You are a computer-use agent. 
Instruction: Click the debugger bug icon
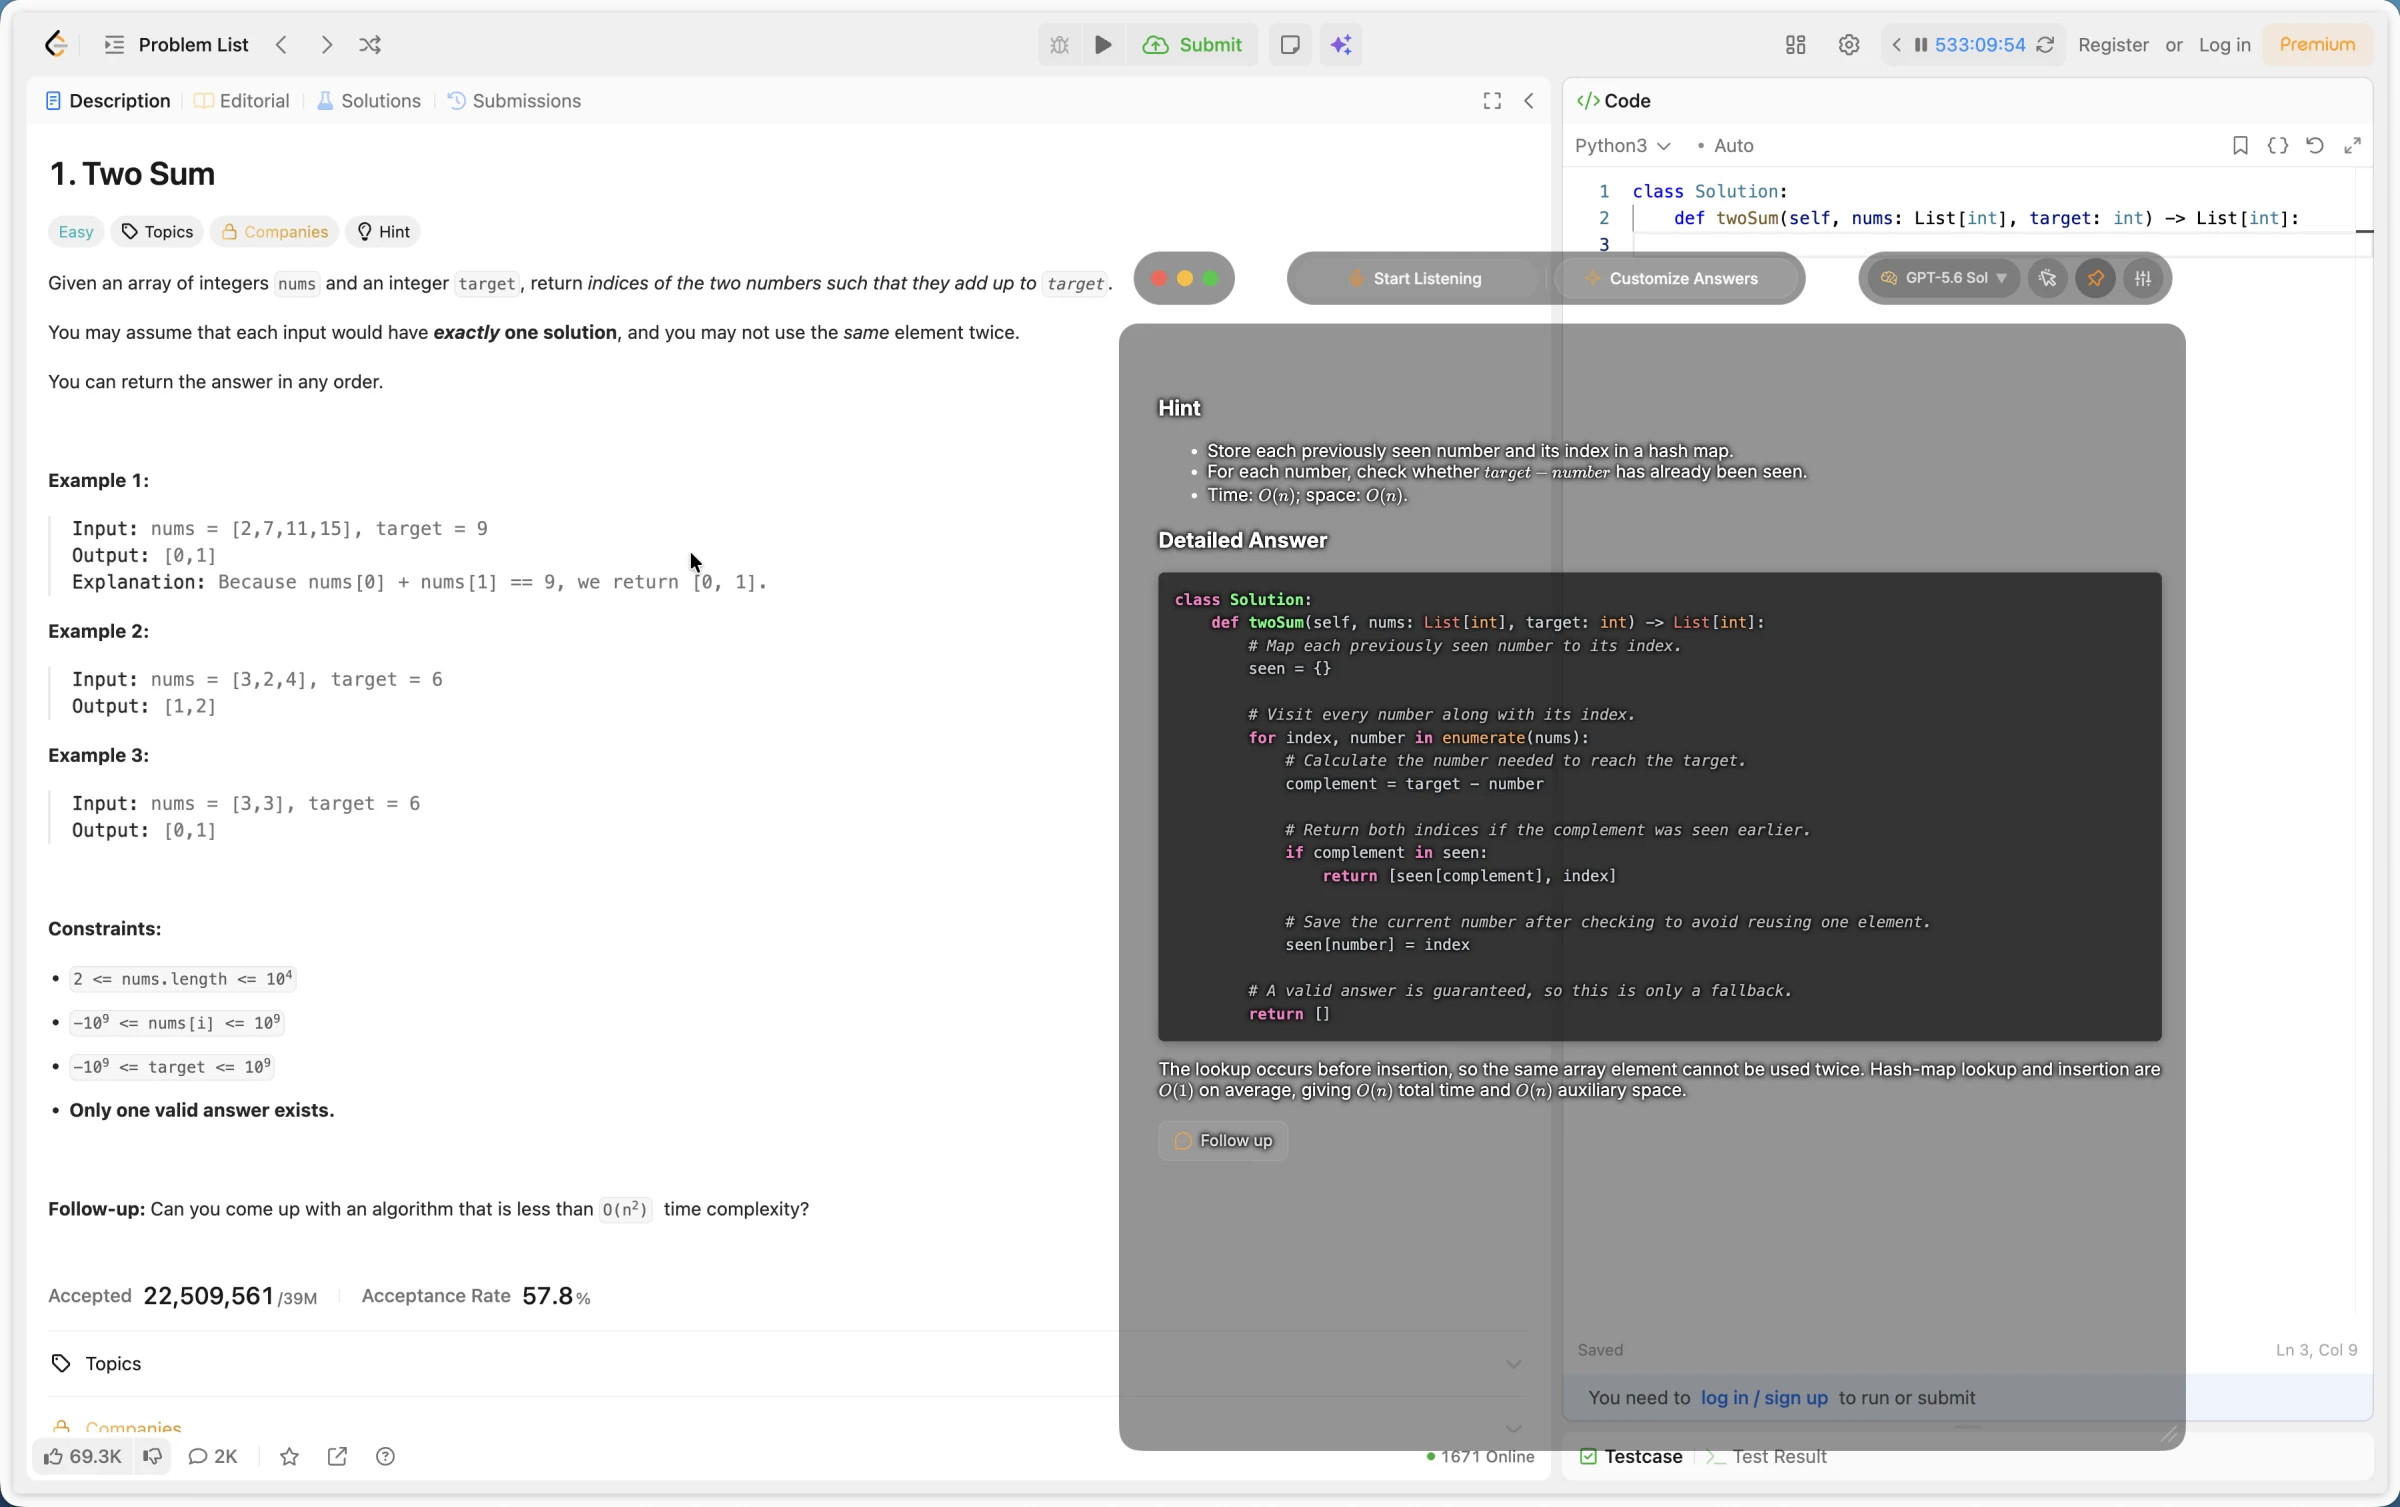click(x=1059, y=44)
